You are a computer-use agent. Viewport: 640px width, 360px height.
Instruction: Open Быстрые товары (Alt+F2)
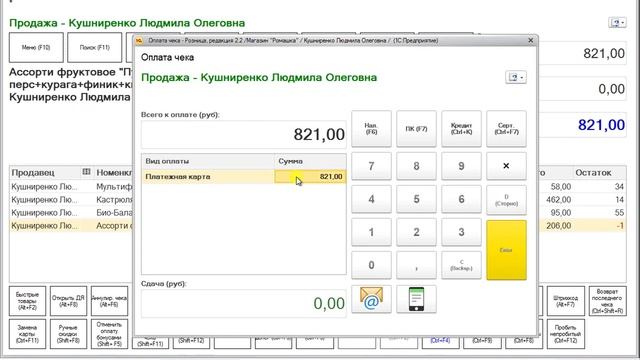point(27,301)
